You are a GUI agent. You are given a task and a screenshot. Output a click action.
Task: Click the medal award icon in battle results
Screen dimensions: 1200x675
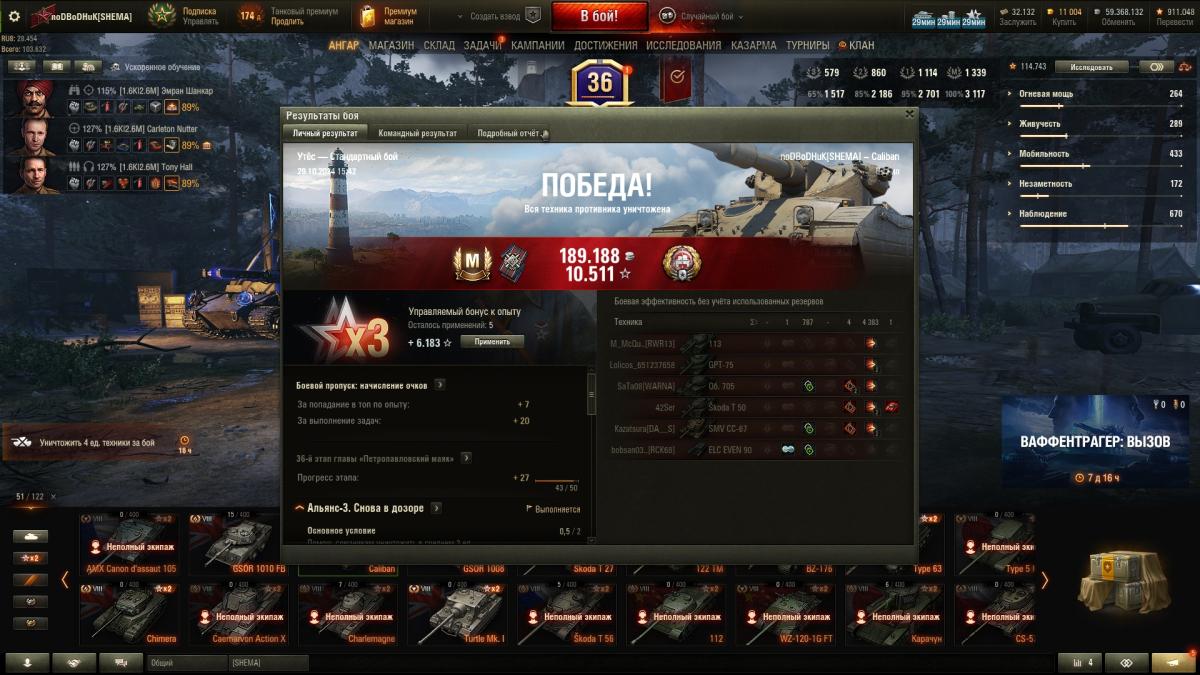coord(680,262)
